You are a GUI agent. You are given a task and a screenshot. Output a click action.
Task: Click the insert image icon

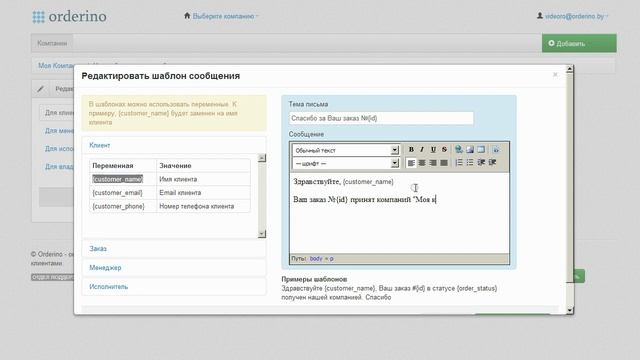(x=470, y=150)
